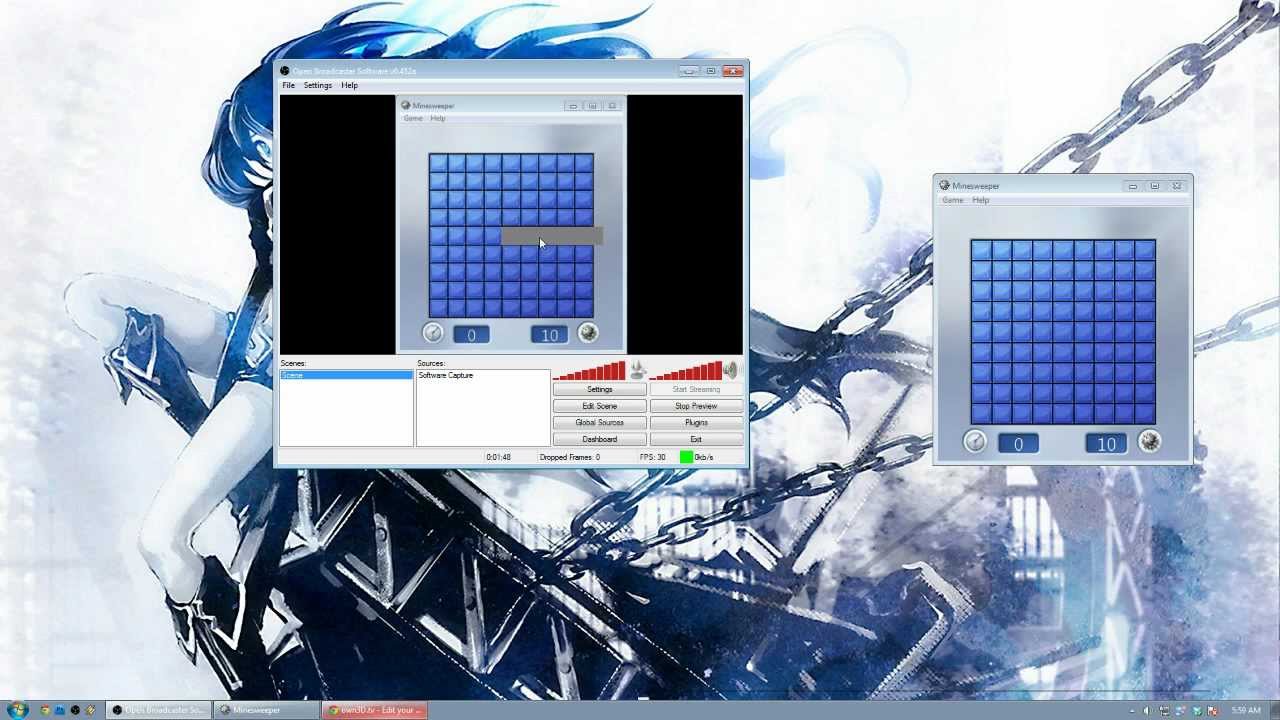Click the mine counter showing 10 in Minesweeper
Screen dimensions: 1280x720
[1106, 443]
